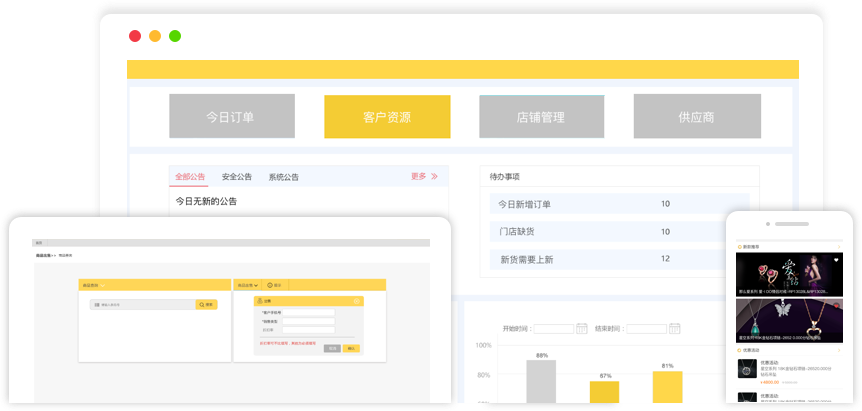This screenshot has width=862, height=411.
Task: Expand arrow beside 优惠活动 section on phone
Action: click(x=839, y=350)
